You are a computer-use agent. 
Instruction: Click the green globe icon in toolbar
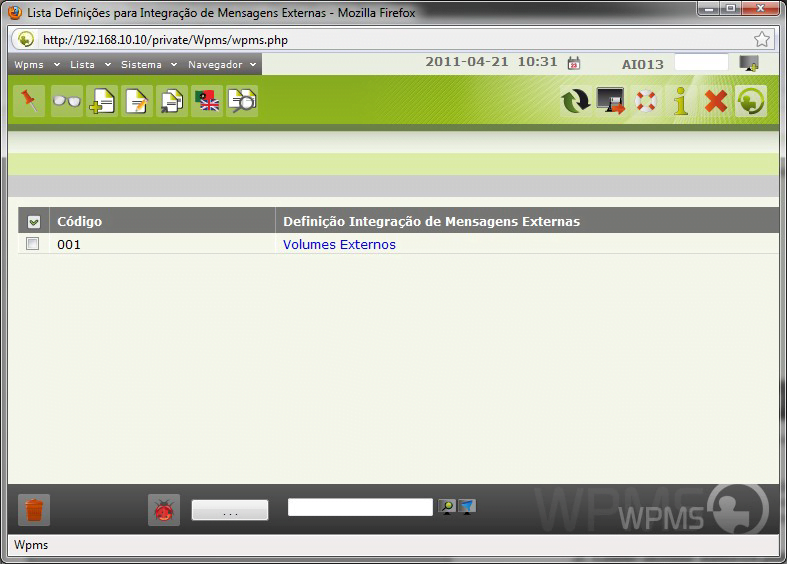point(751,101)
